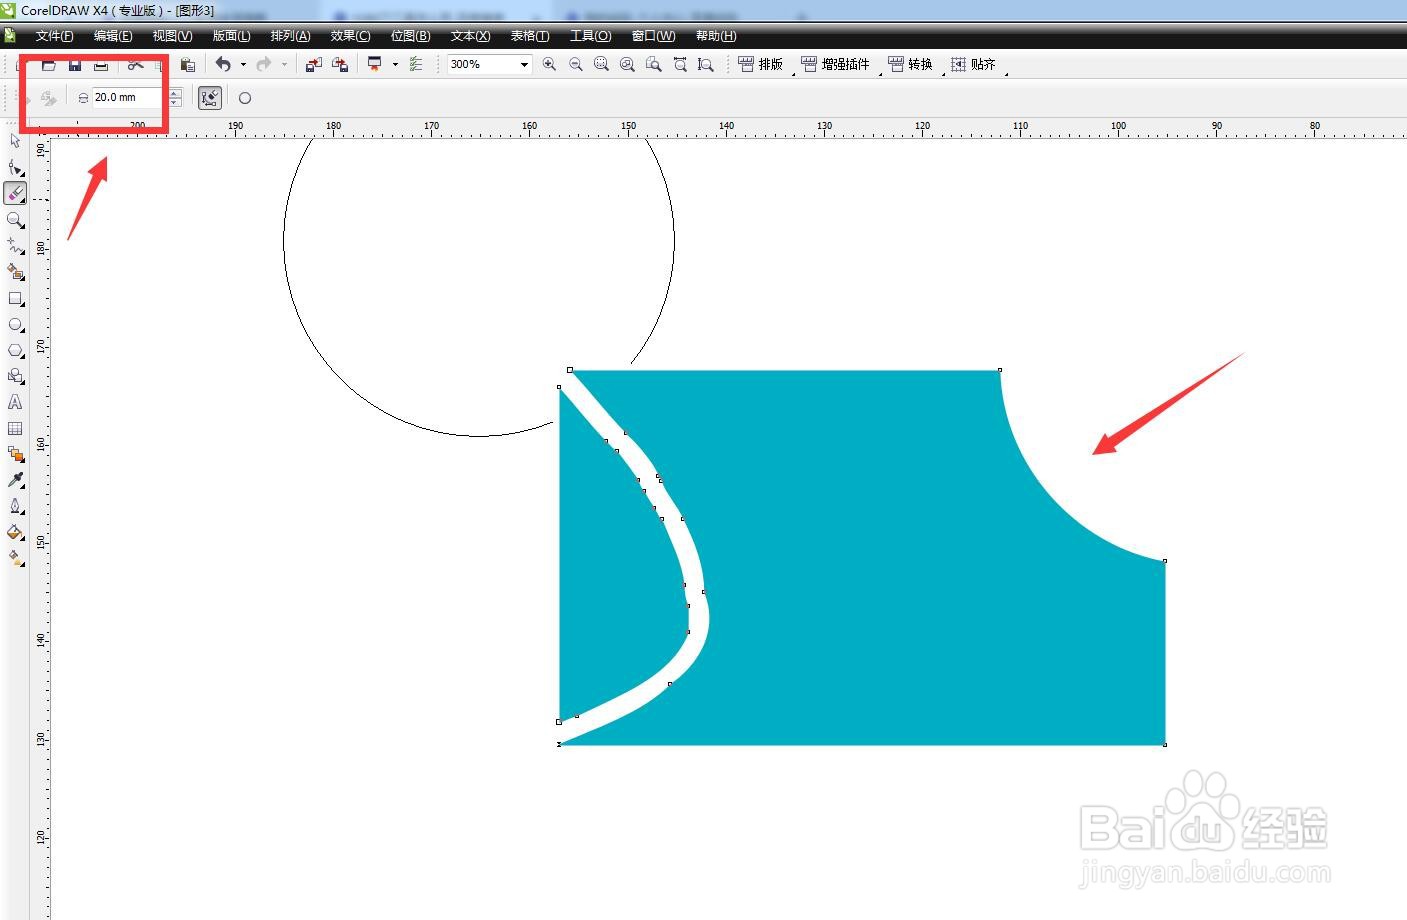Open the 工具(O) menu

590,36
